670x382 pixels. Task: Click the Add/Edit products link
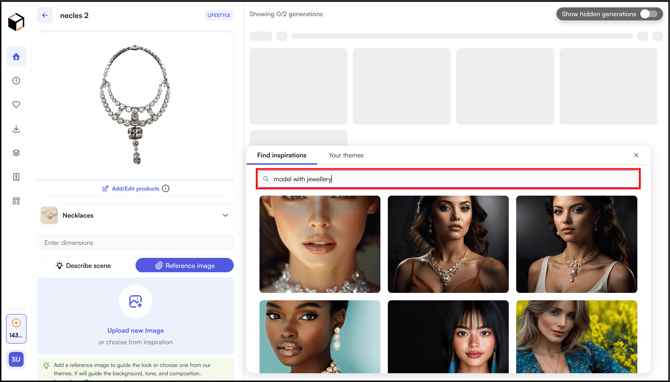point(131,188)
